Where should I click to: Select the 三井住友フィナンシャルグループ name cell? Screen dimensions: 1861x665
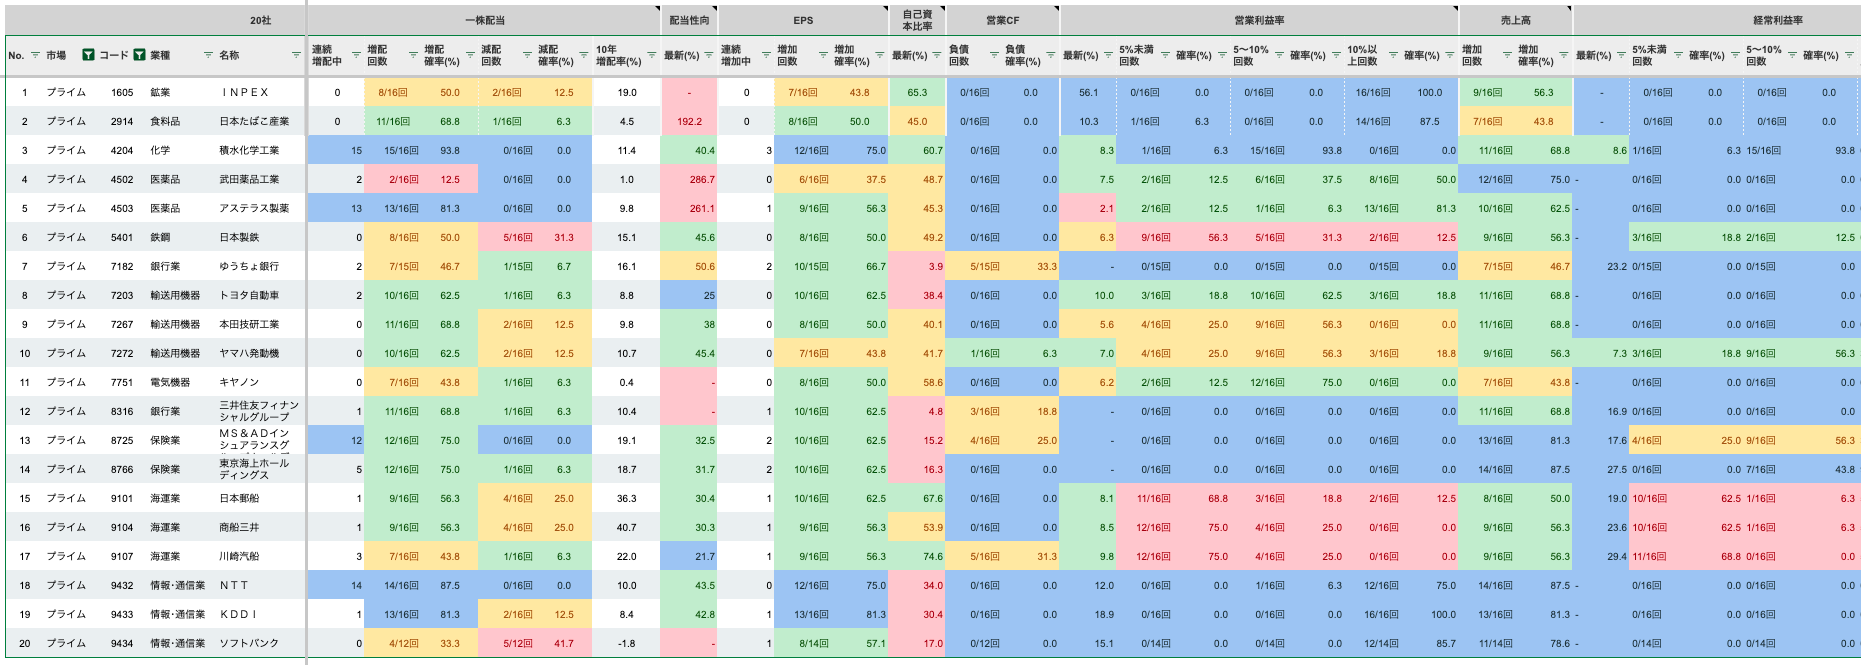coord(260,411)
